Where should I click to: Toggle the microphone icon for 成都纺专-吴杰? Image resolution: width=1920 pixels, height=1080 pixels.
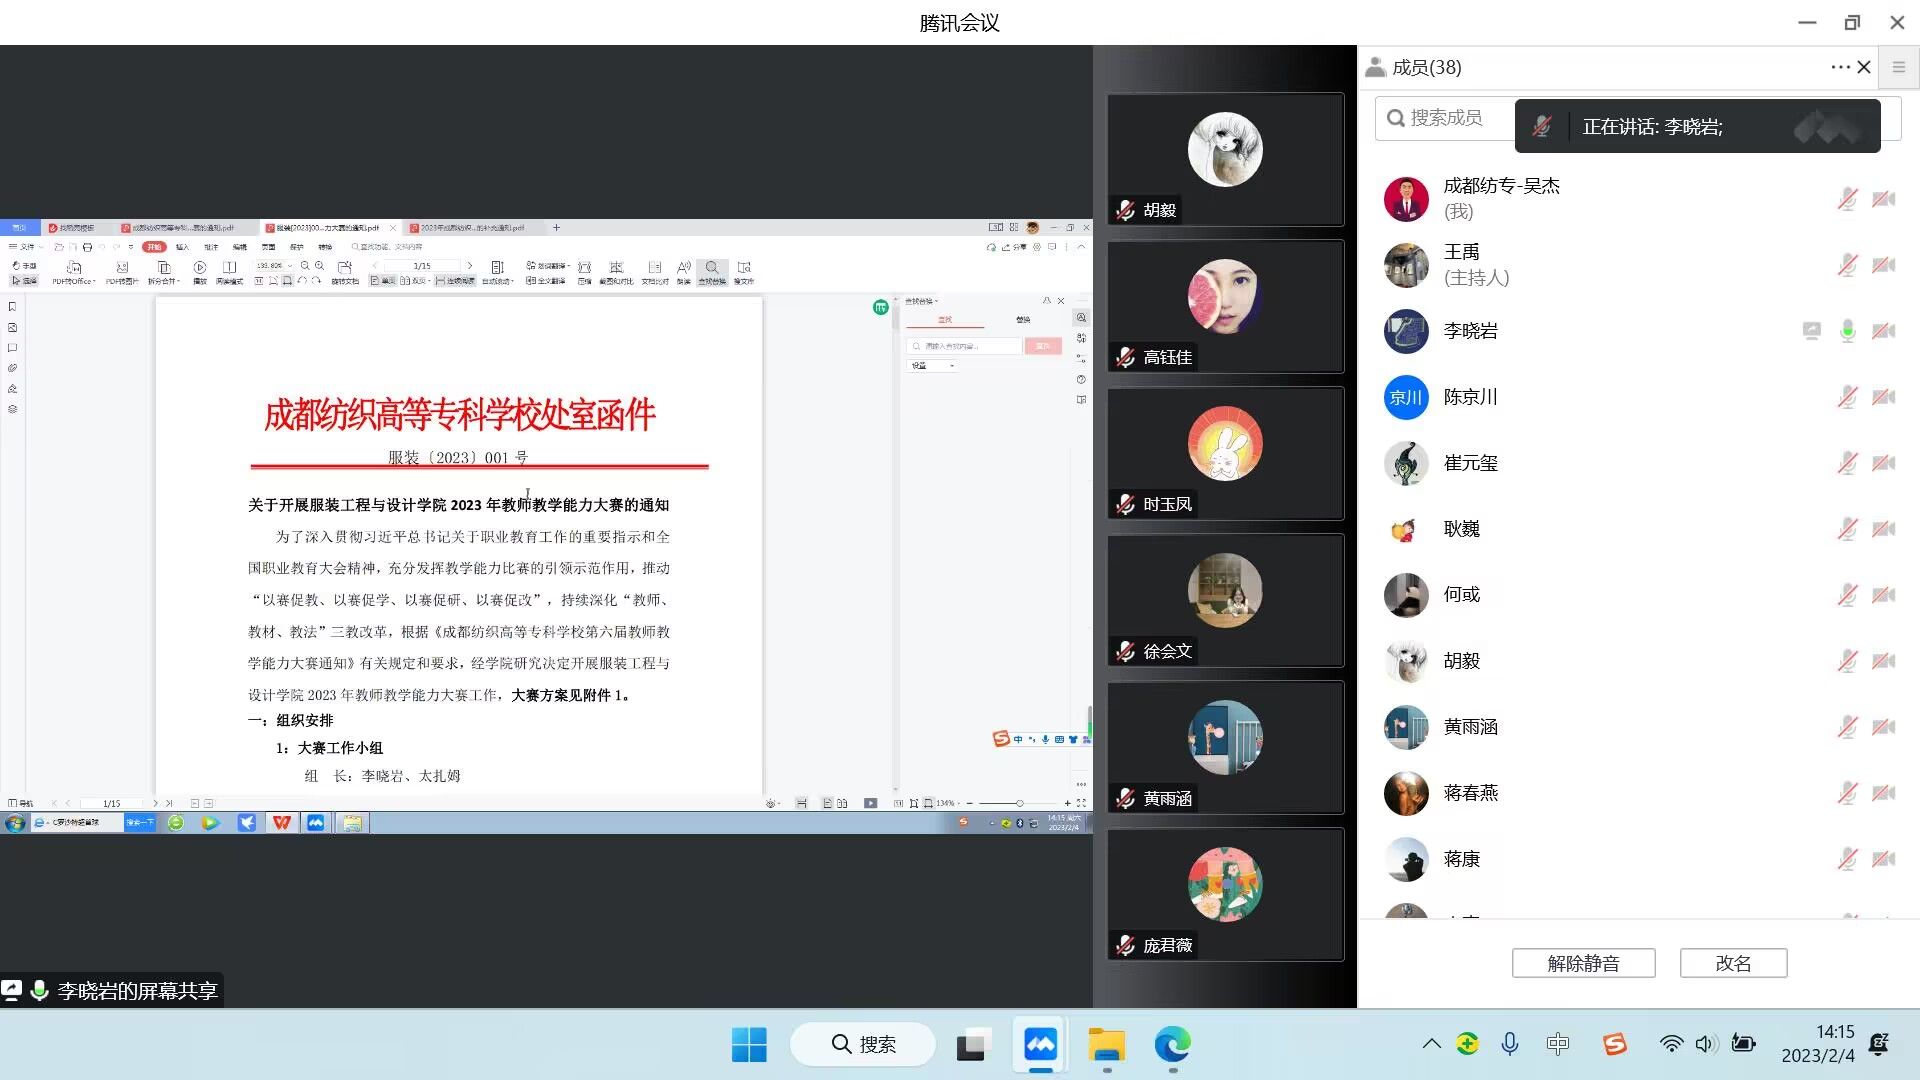[1847, 199]
